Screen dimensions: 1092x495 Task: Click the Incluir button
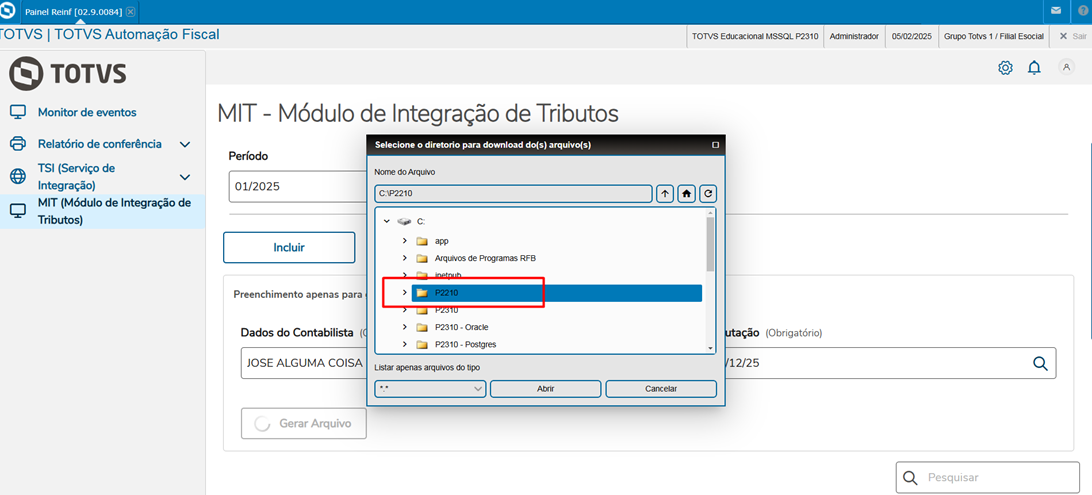coord(289,247)
